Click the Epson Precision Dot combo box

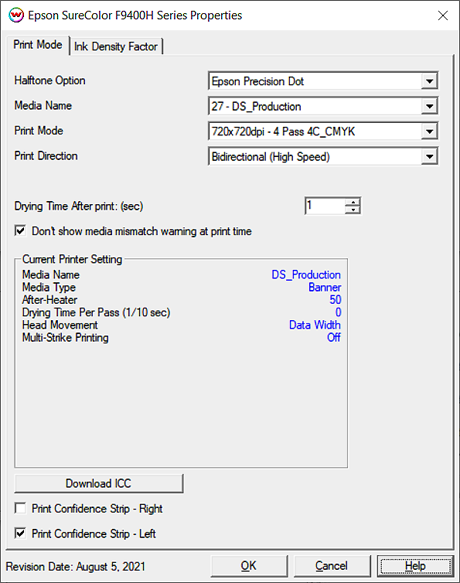[x=323, y=81]
